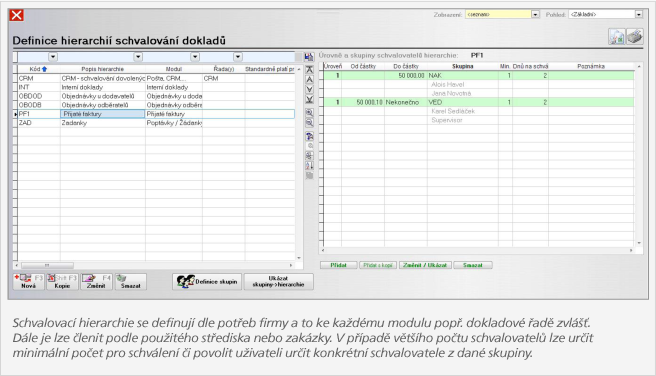The height and width of the screenshot is (376, 656).
Task: Click the Definice skupin button
Action: tap(207, 282)
